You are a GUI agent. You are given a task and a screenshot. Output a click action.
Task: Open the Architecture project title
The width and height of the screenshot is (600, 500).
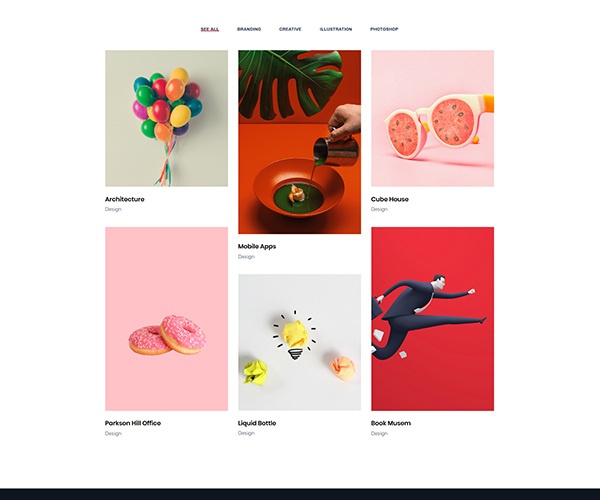[x=125, y=199]
